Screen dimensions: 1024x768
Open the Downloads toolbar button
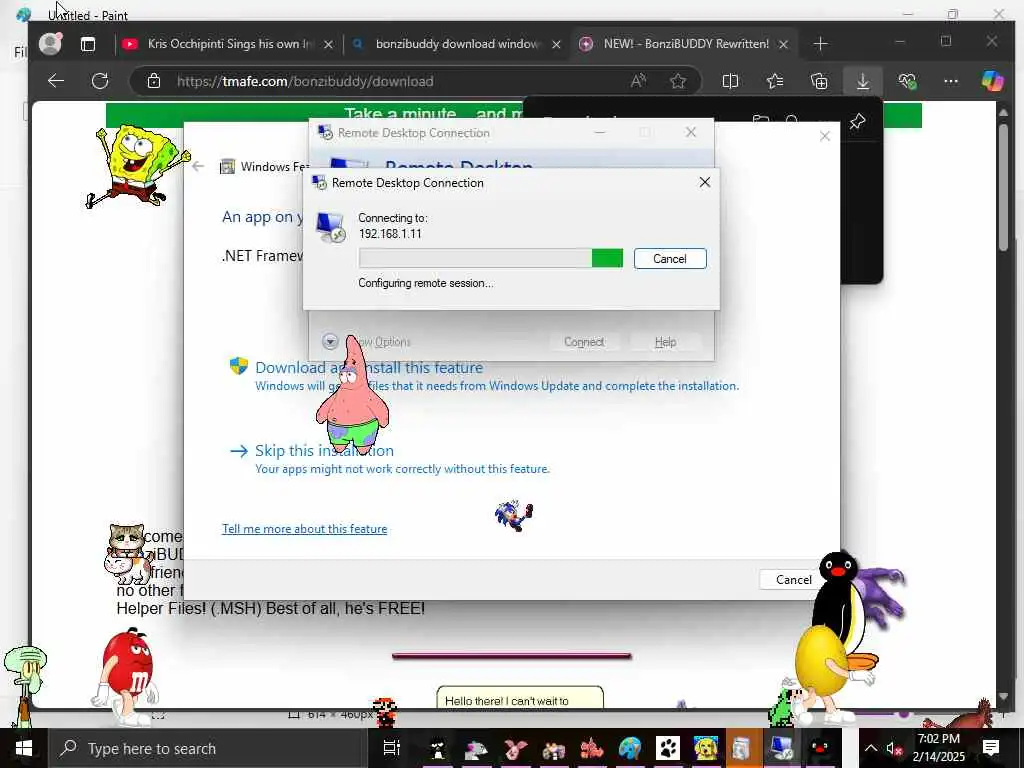coord(863,81)
